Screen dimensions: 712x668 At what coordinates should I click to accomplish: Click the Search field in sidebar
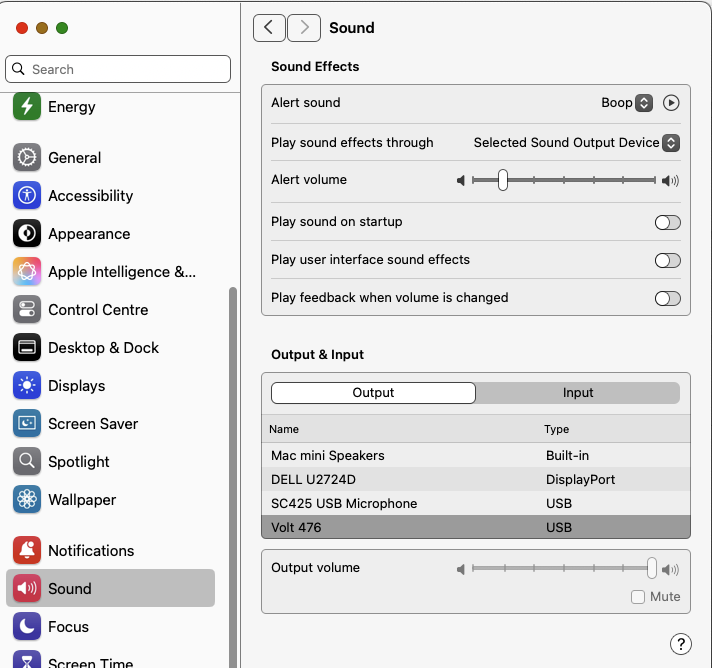118,69
